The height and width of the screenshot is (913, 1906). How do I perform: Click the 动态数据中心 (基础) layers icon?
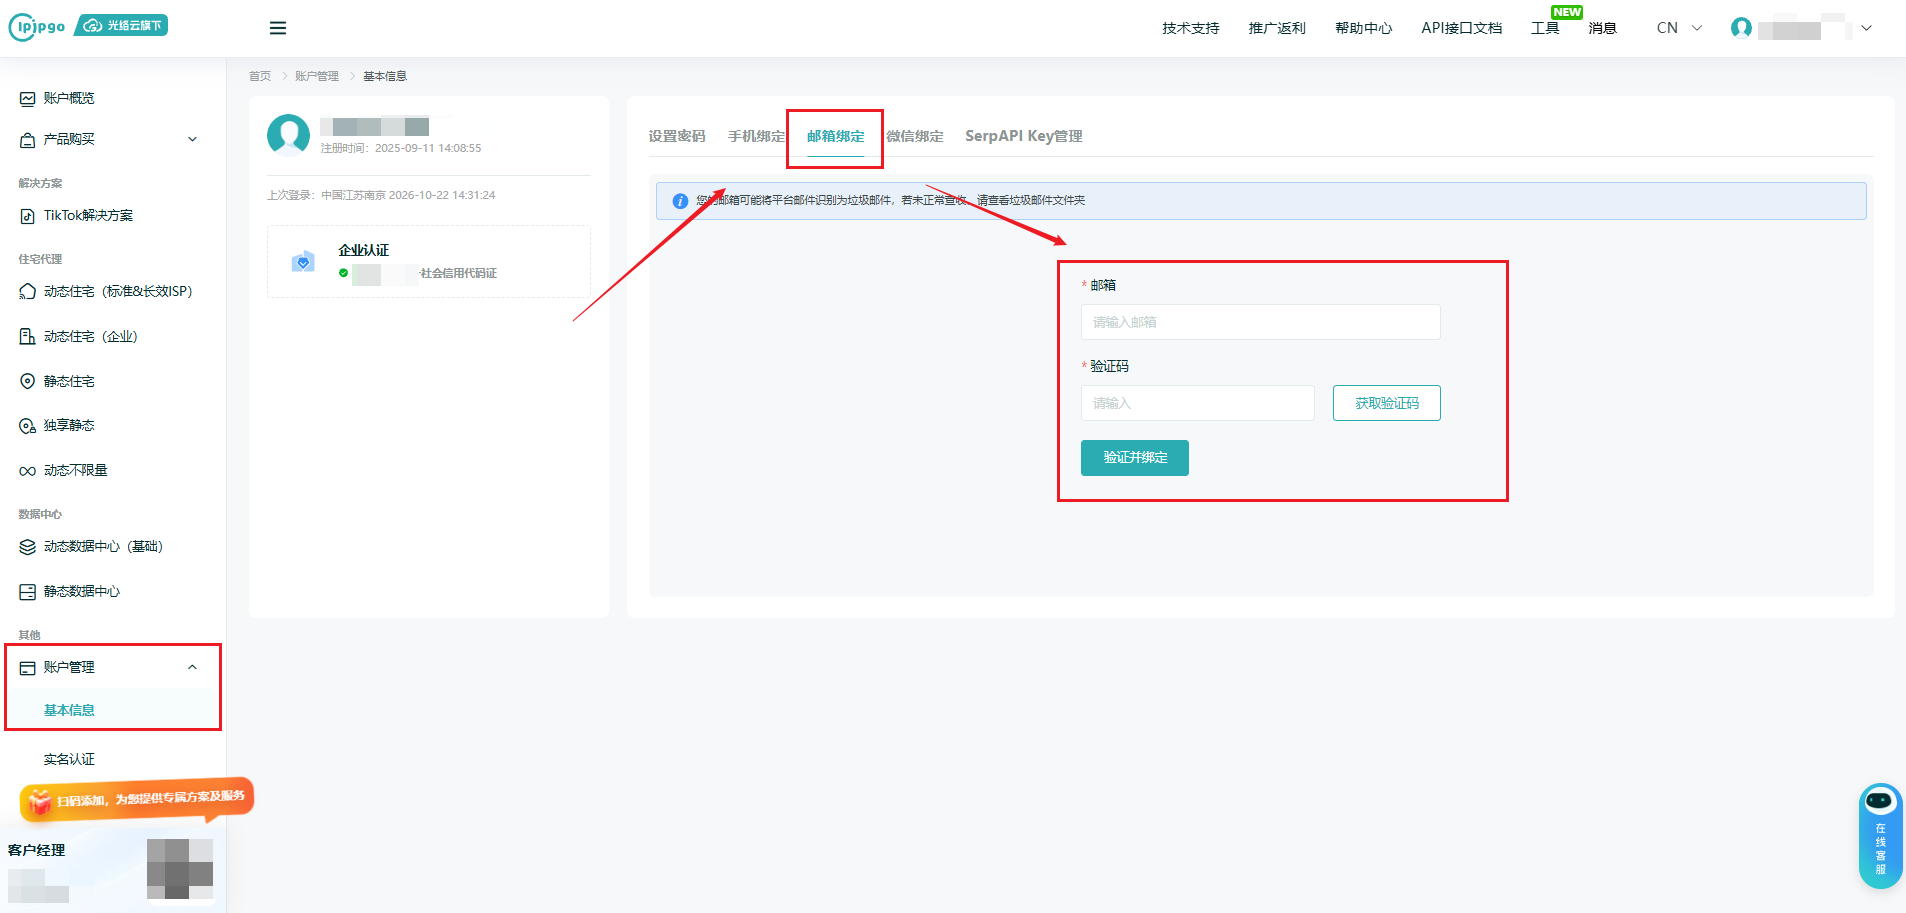28,547
